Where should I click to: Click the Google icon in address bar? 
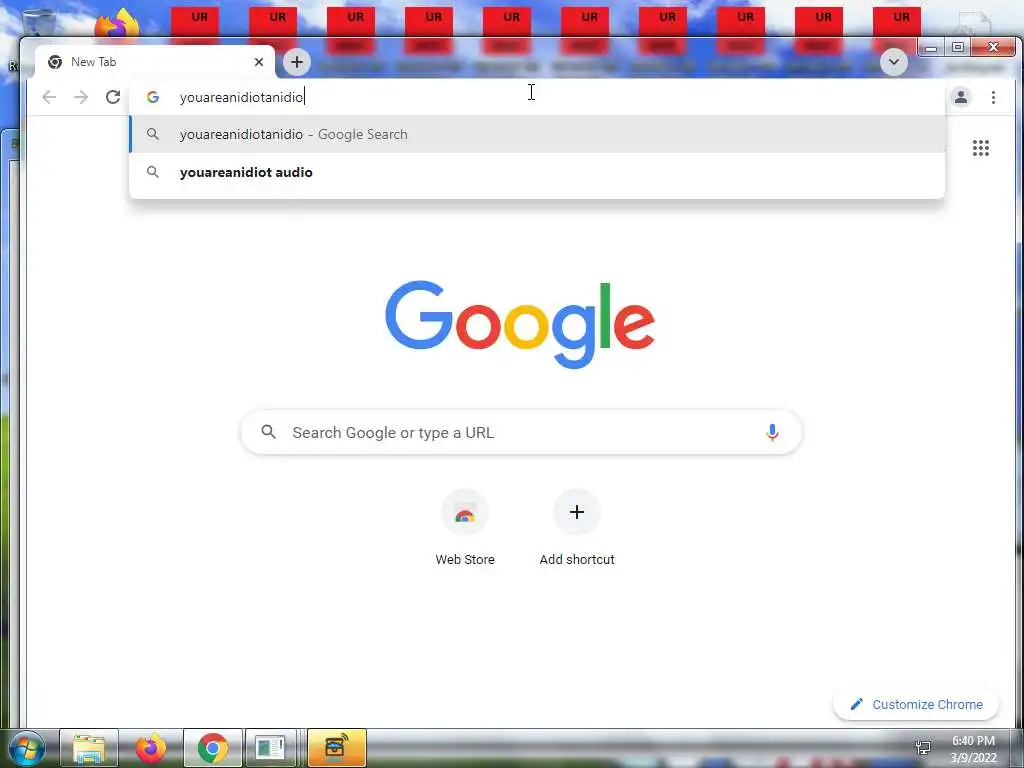[x=153, y=97]
